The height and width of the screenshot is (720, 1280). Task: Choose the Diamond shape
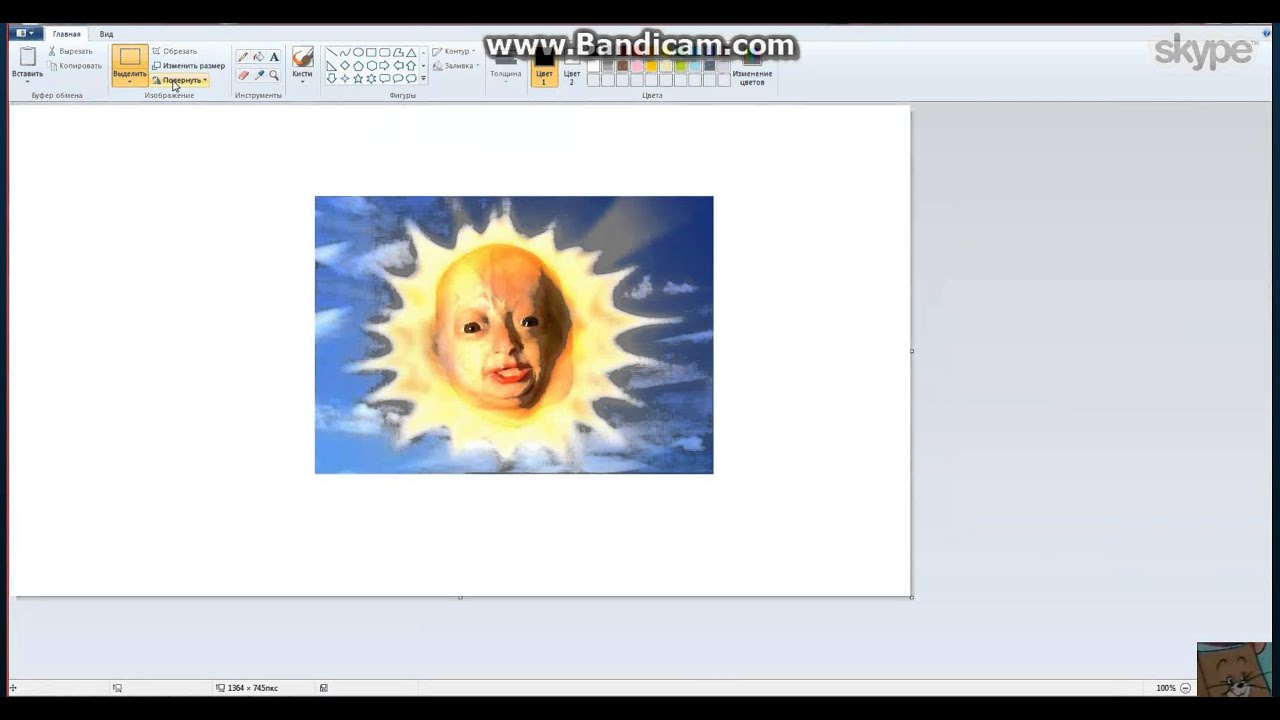(345, 66)
